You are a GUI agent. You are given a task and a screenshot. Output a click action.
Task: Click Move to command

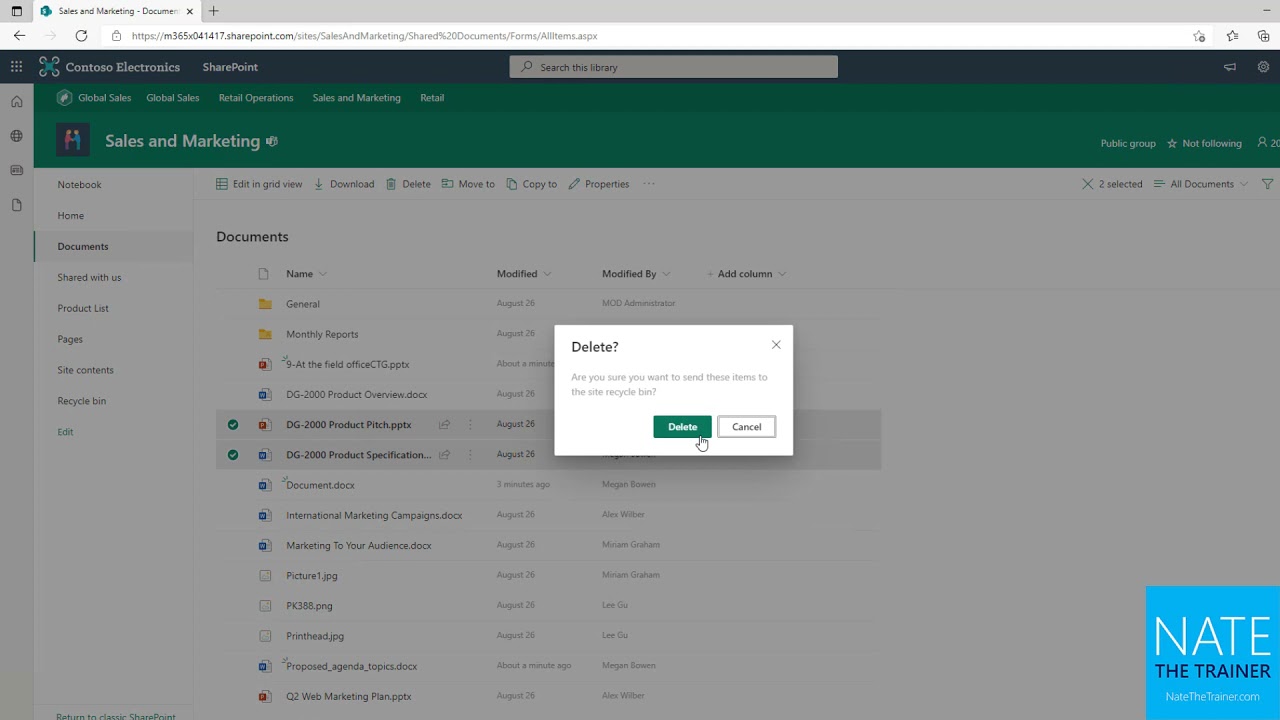click(x=468, y=184)
